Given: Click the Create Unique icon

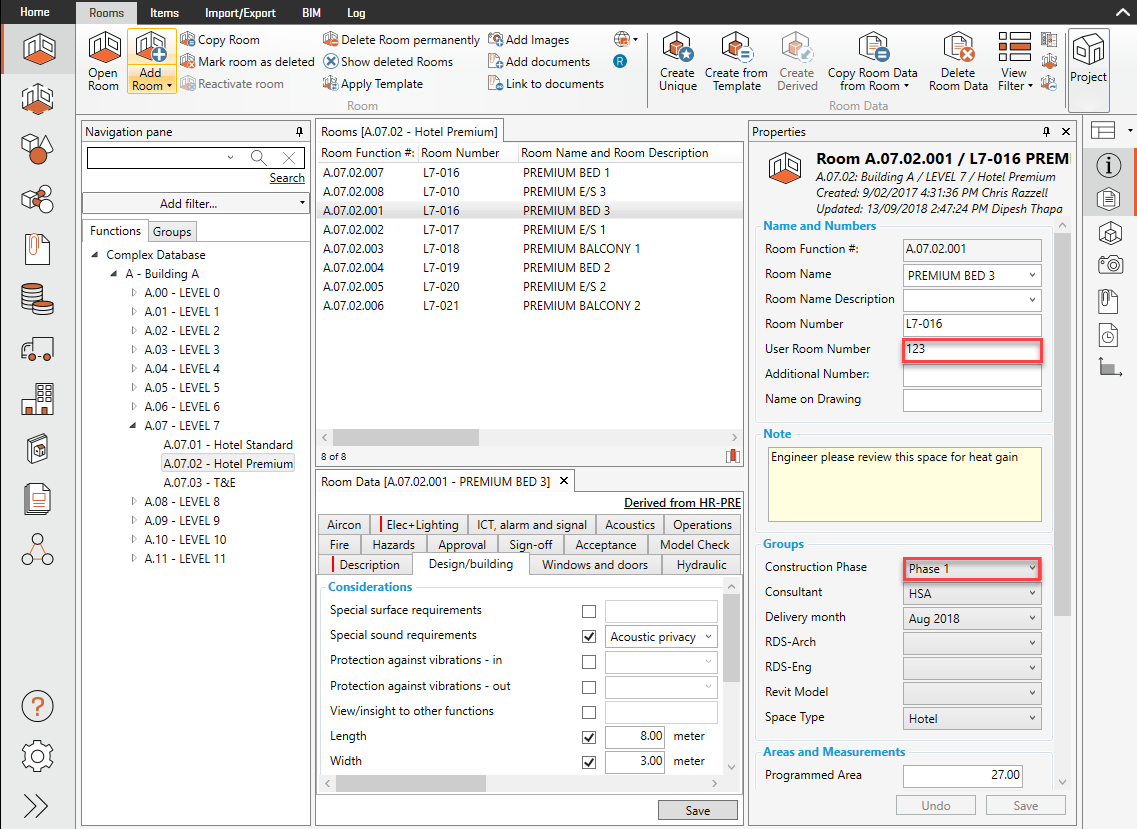Looking at the screenshot, I should (677, 48).
